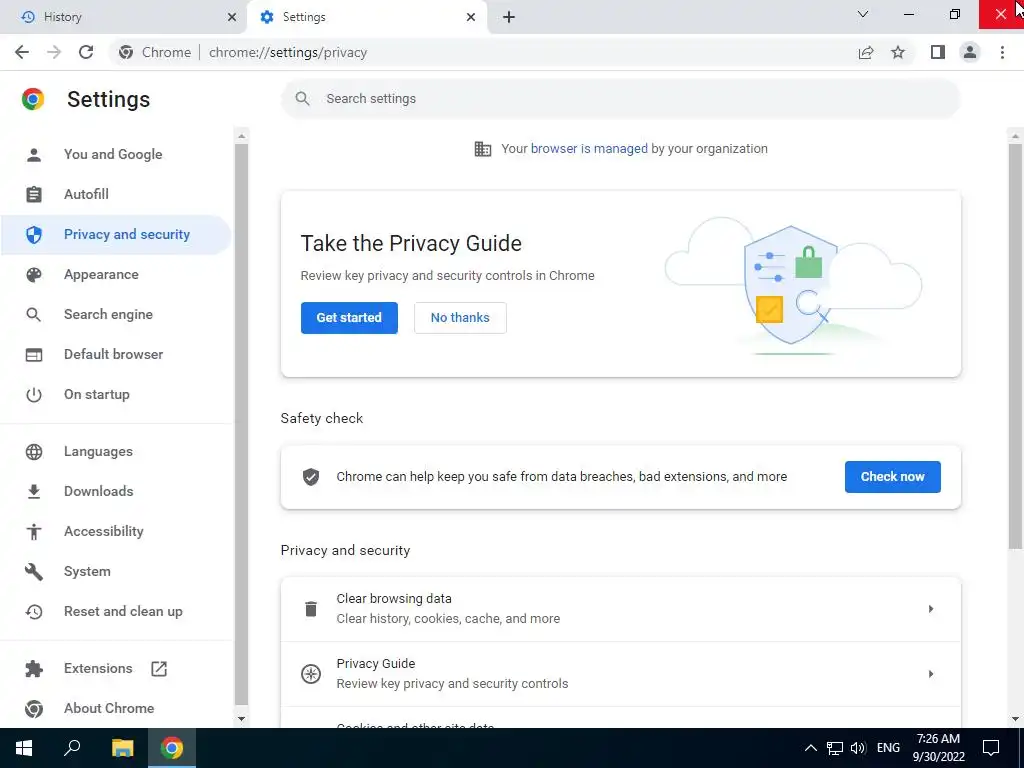Click the Extensions external-link icon
Image resolution: width=1024 pixels, height=768 pixels.
[x=159, y=669]
